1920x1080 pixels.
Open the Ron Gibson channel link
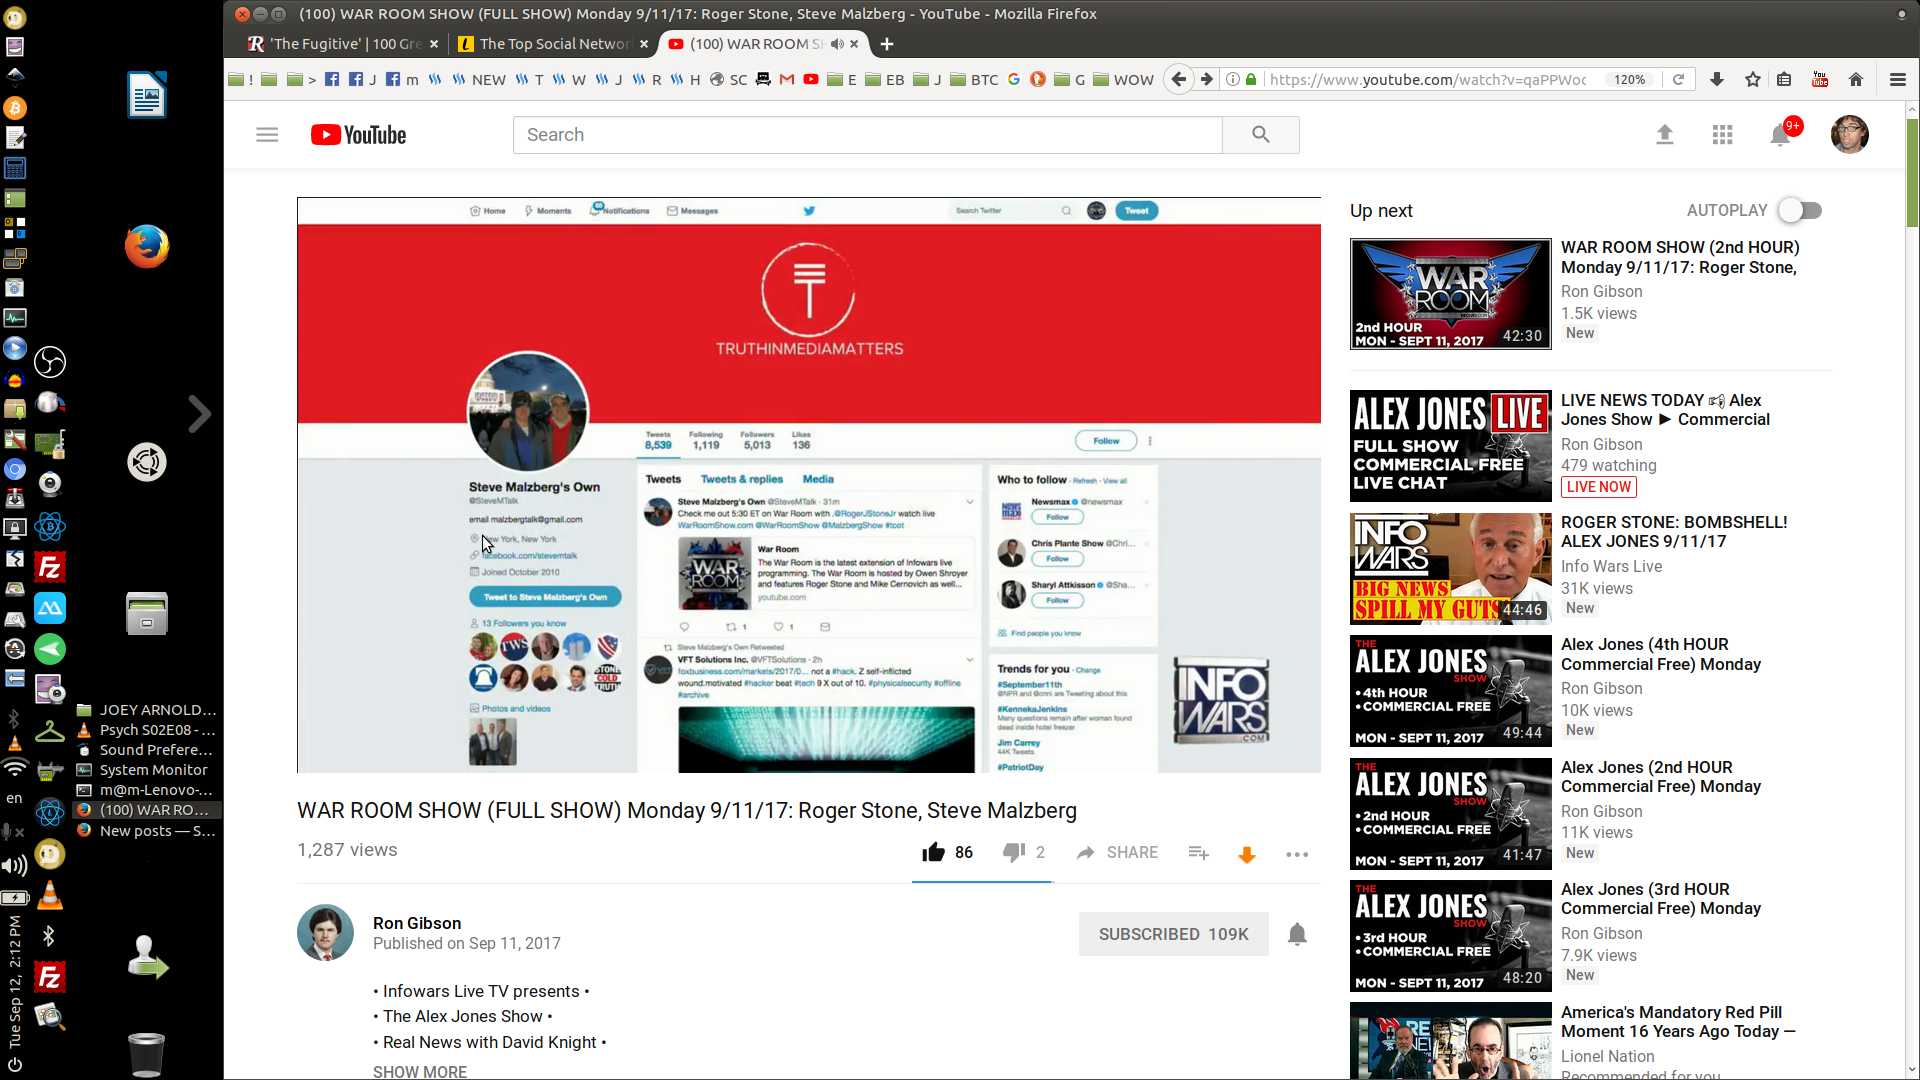coord(417,923)
